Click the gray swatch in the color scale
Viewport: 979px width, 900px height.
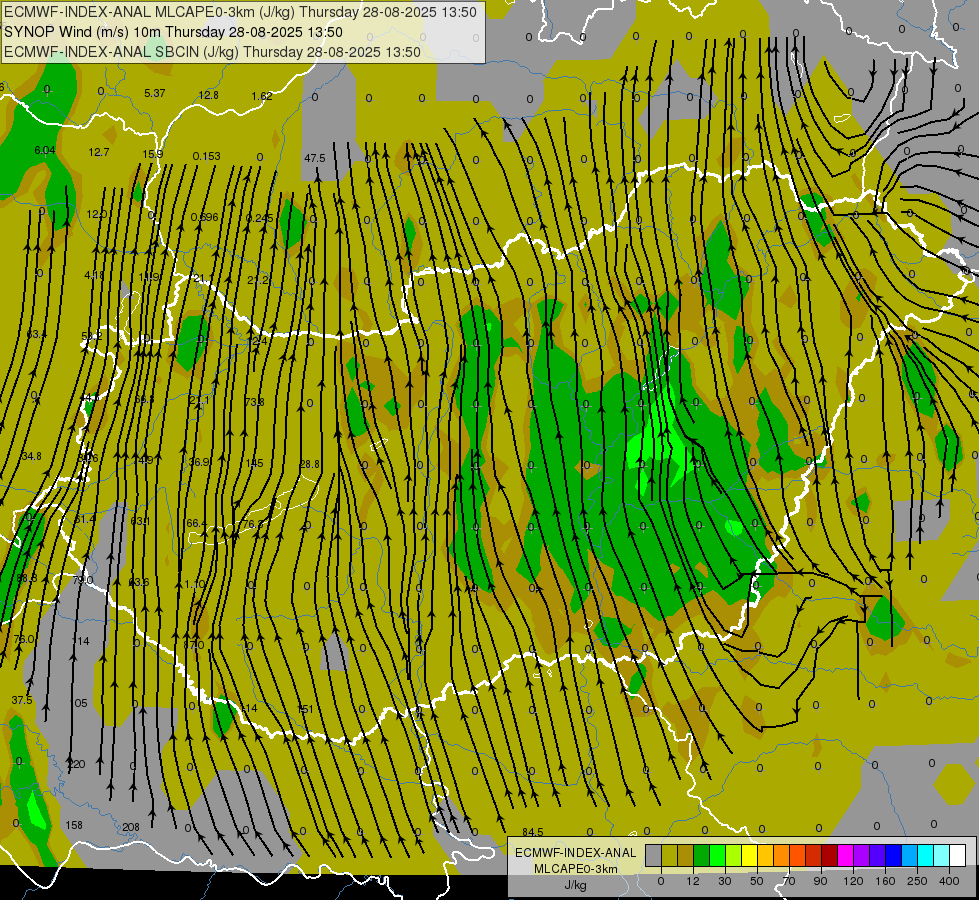654,856
